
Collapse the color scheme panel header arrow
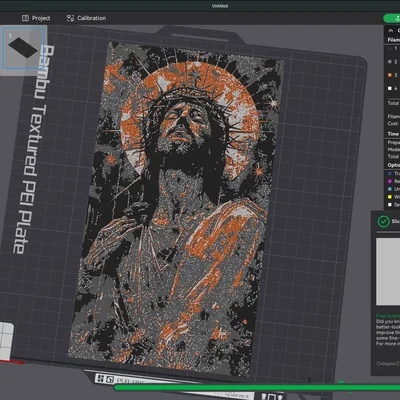391,30
